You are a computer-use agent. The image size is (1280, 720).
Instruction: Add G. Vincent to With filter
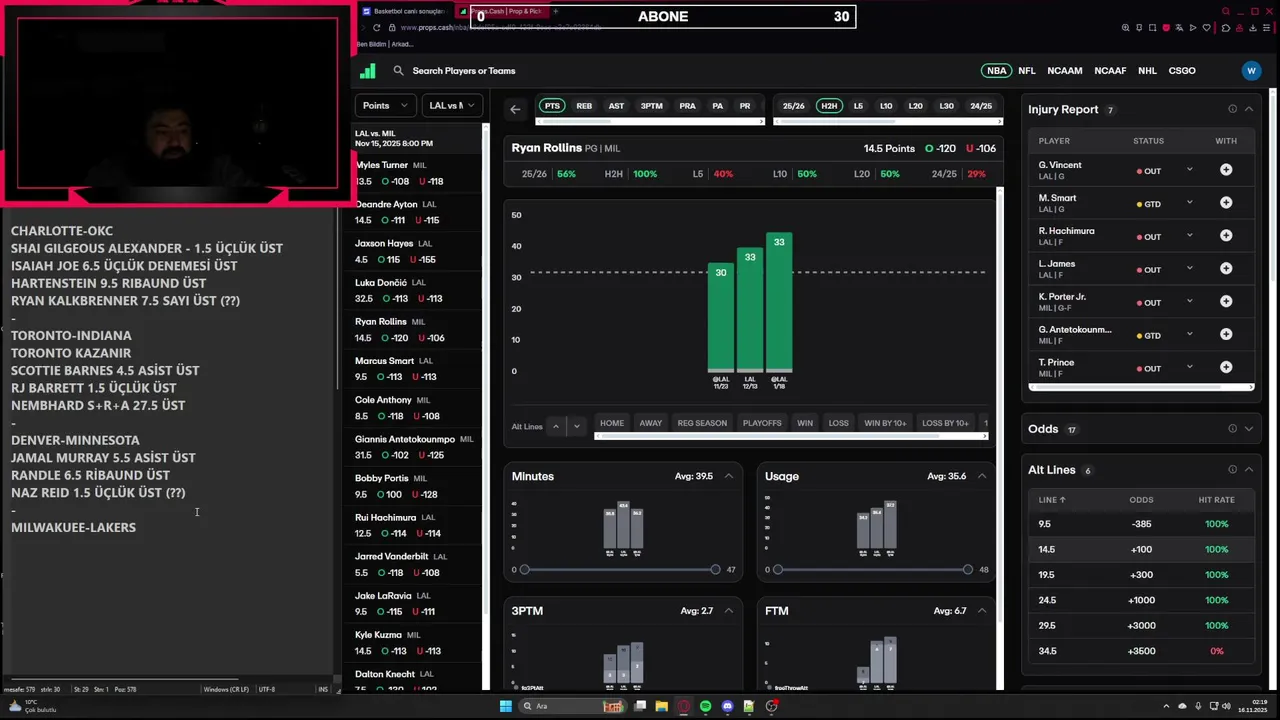pyautogui.click(x=1226, y=170)
